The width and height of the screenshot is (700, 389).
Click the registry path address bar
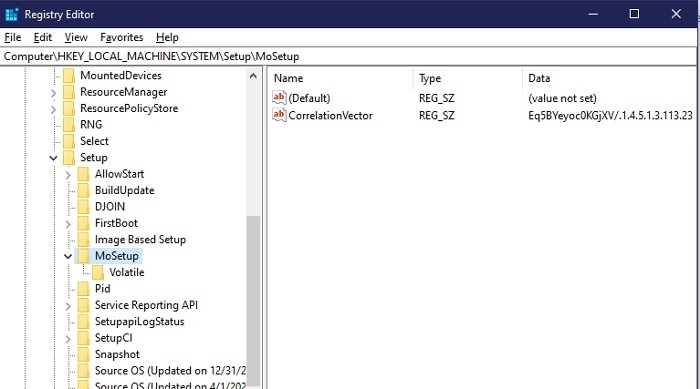tap(348, 56)
